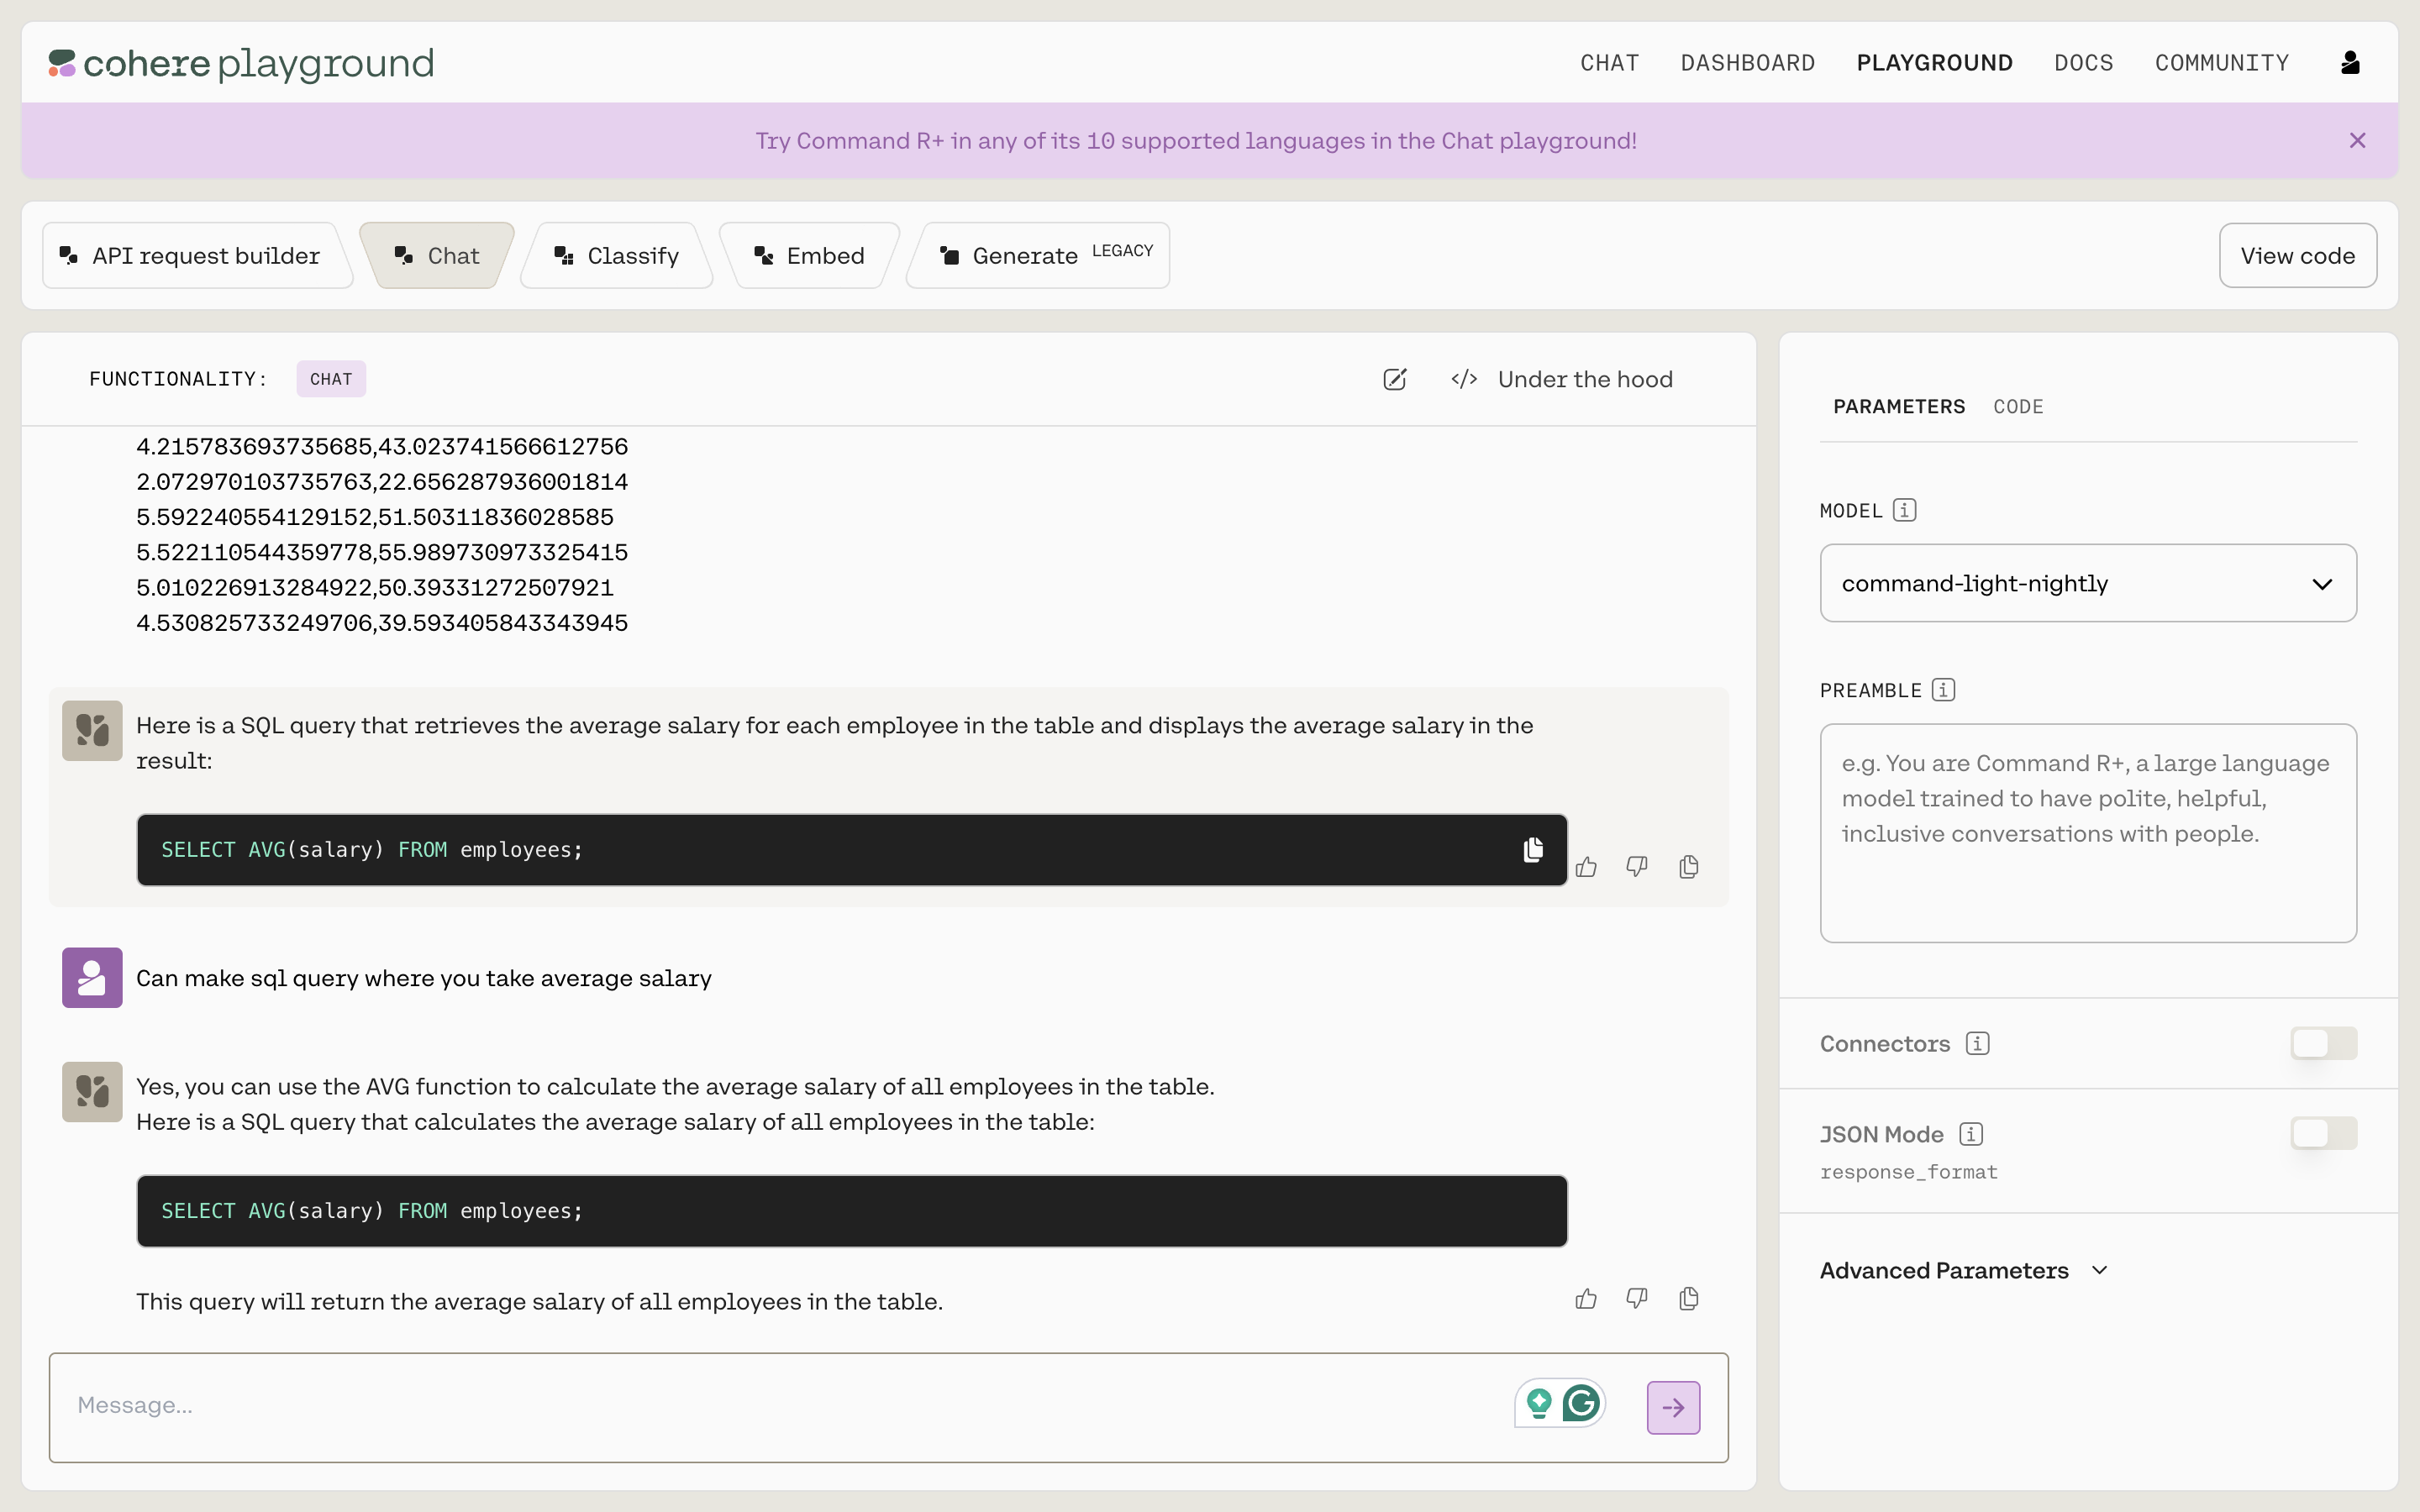
Task: Open COMMUNITY in top navigation
Action: coord(2221,63)
